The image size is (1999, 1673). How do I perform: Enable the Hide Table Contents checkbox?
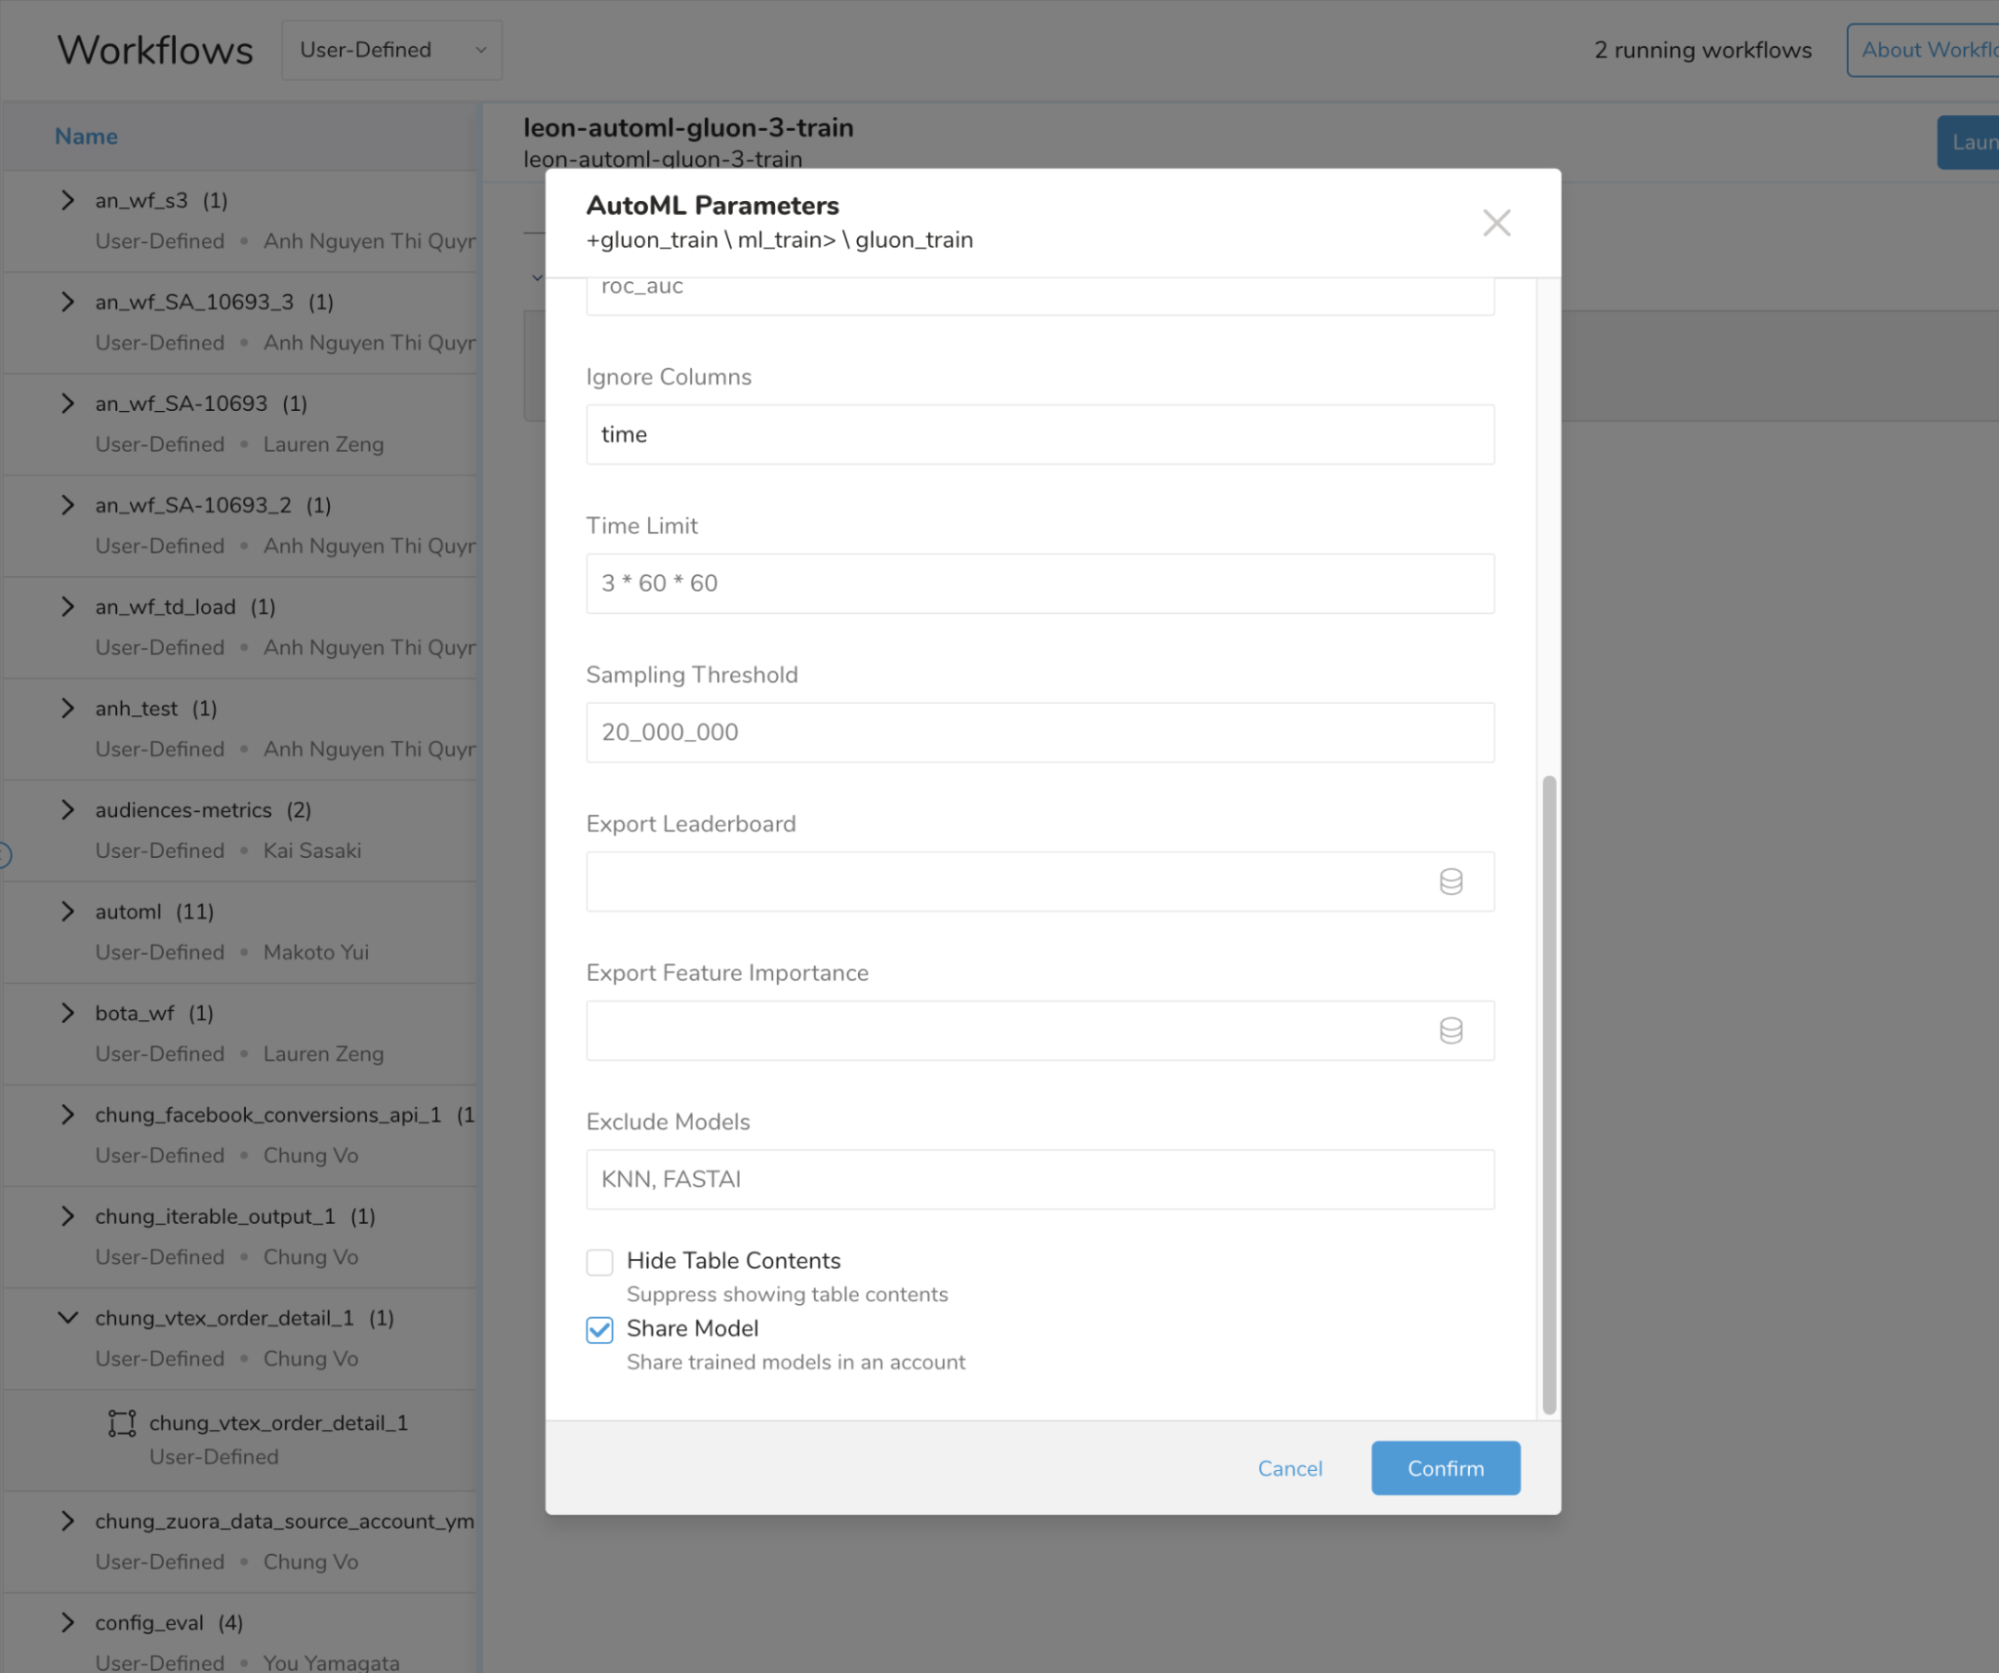[x=599, y=1262]
